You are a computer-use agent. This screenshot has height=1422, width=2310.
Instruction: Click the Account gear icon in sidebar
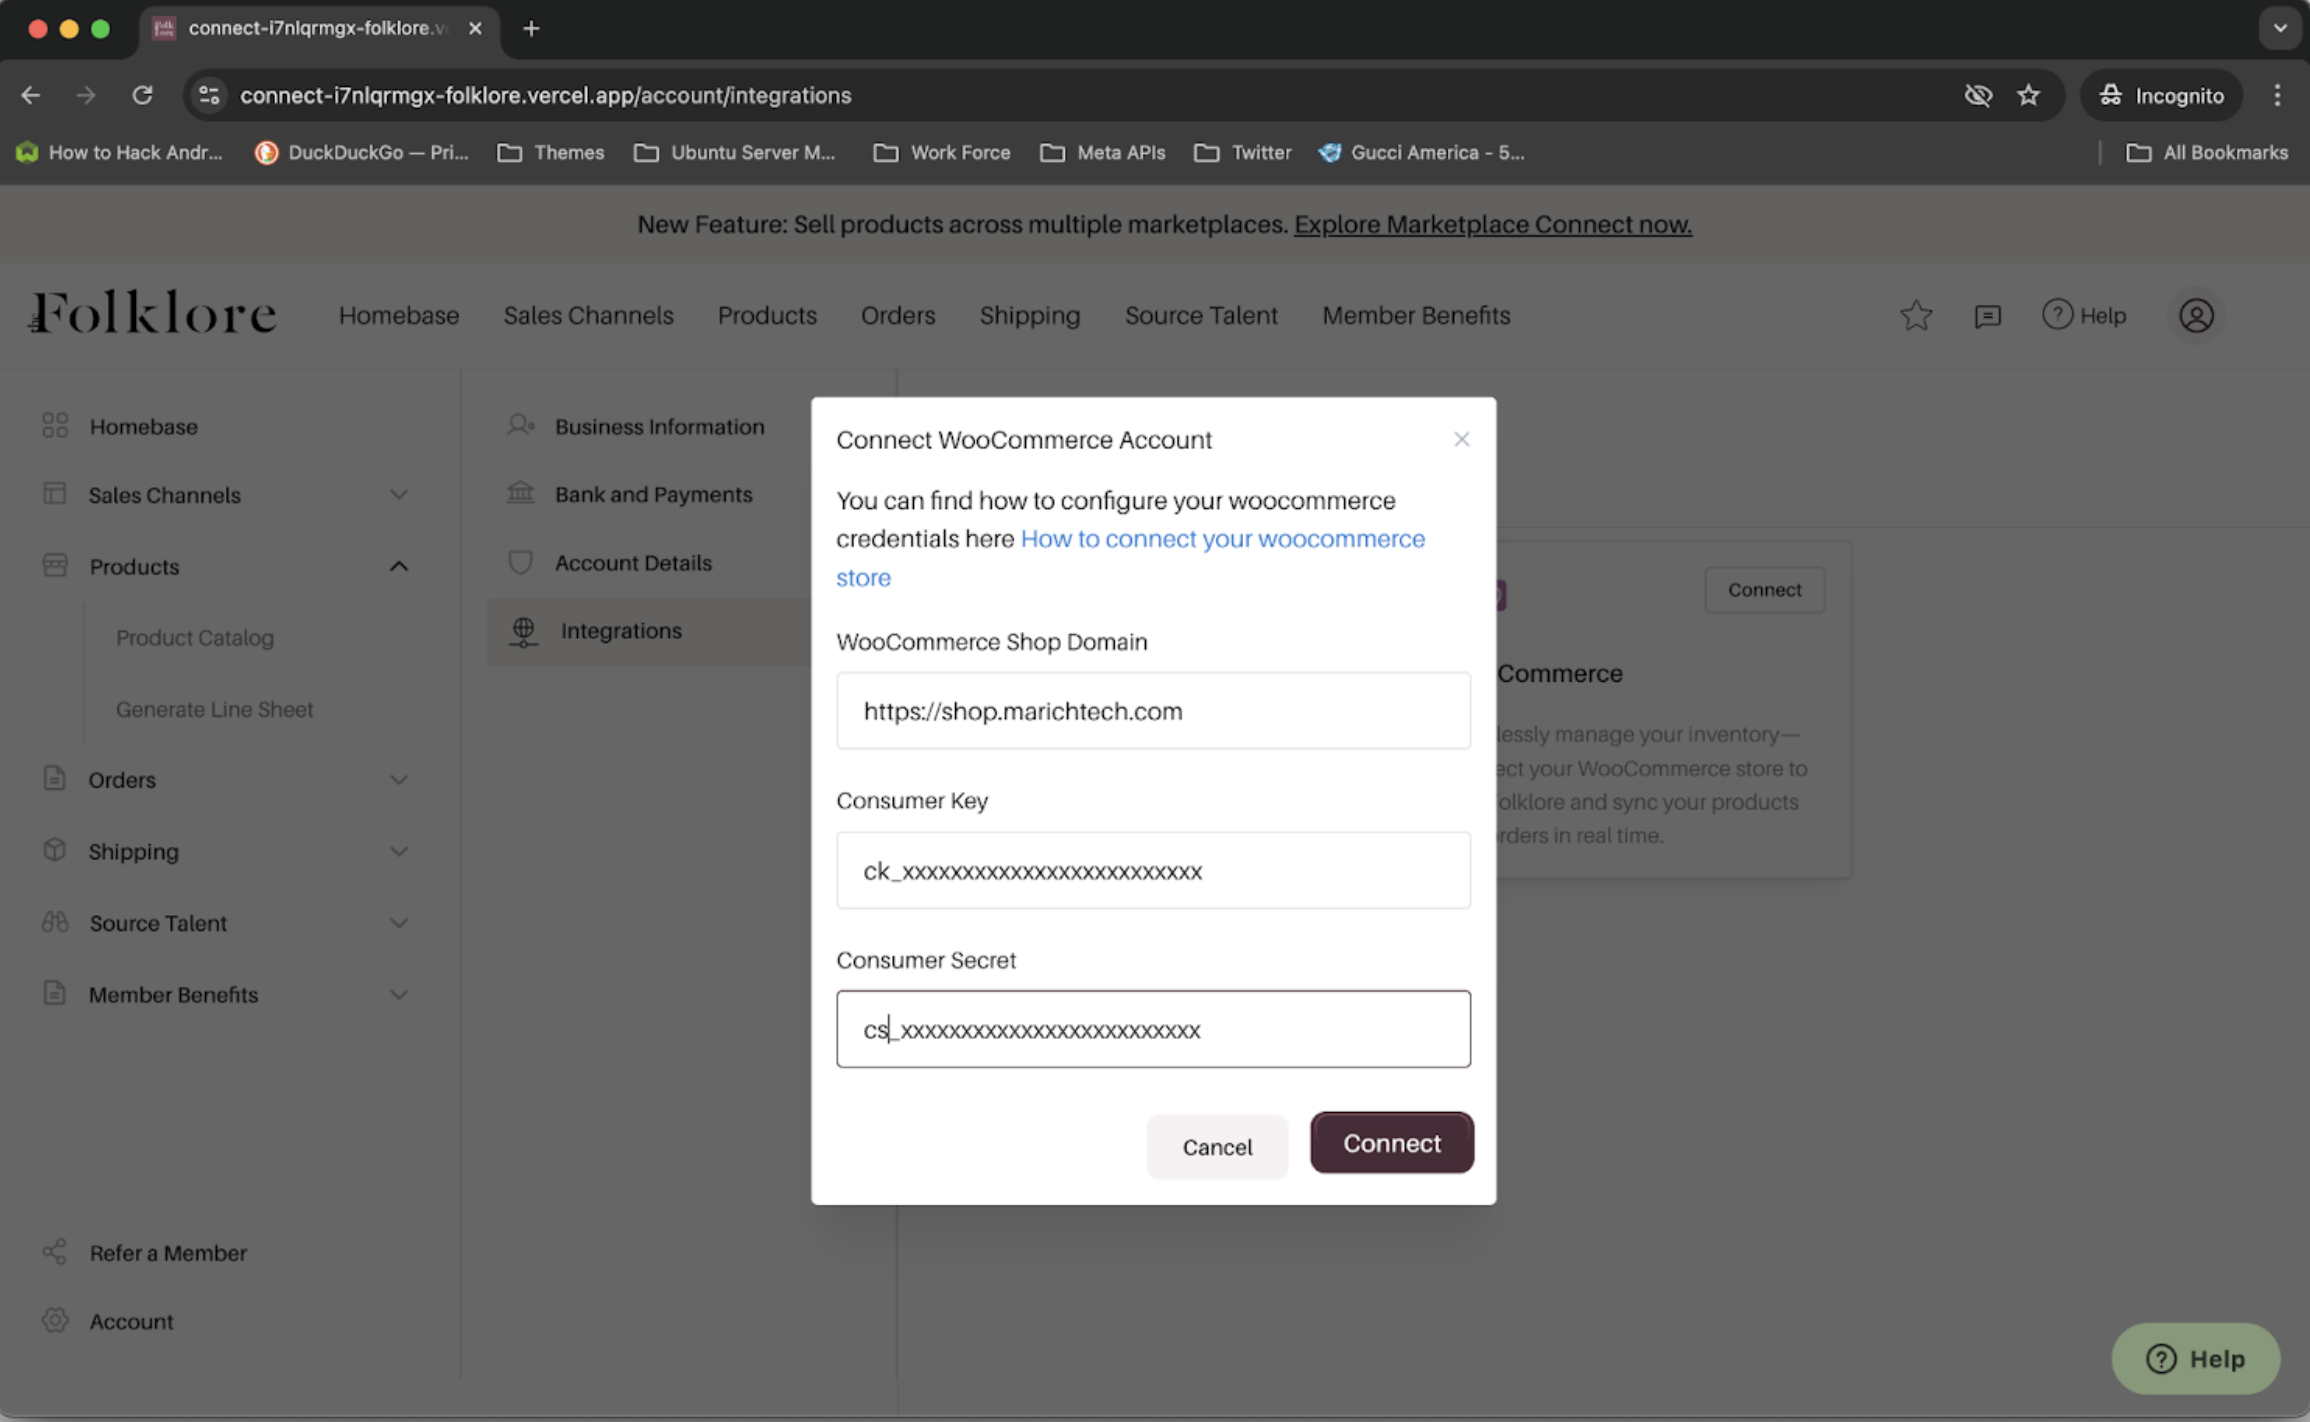click(55, 1320)
